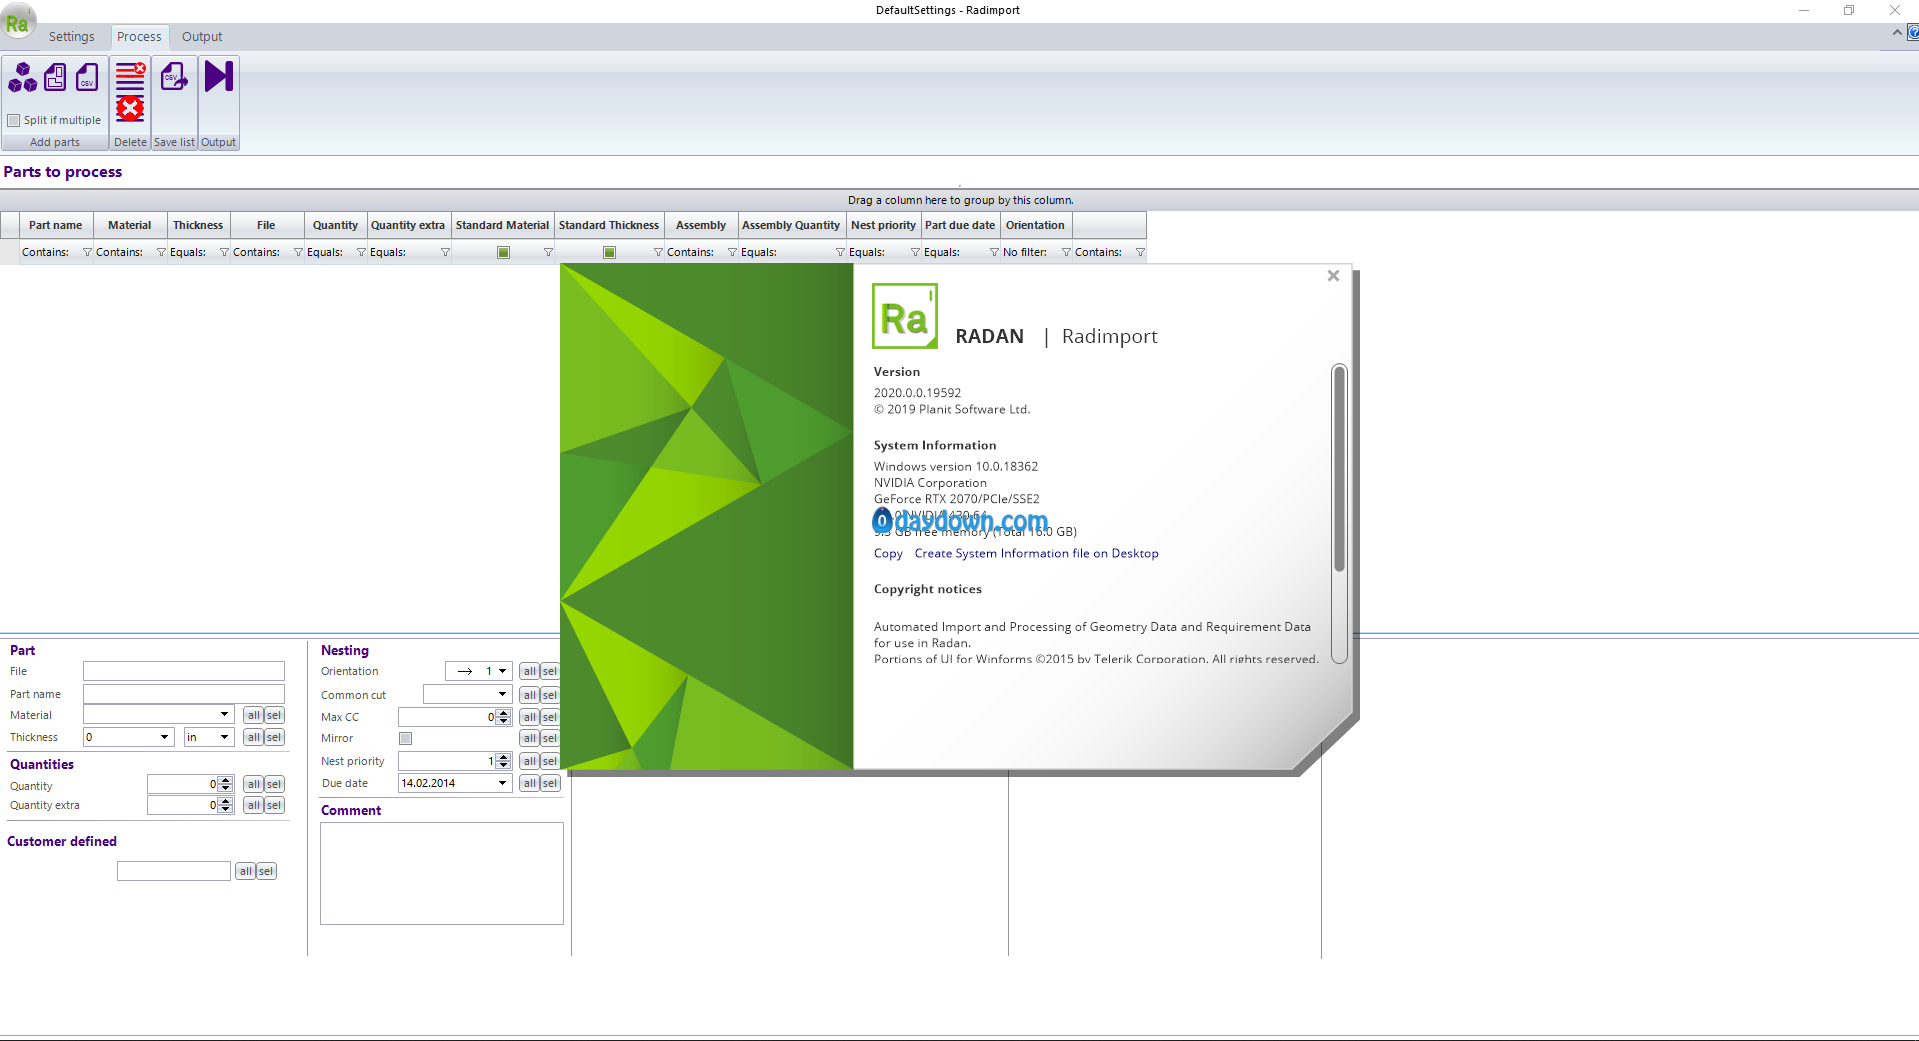This screenshot has height=1041, width=1919.
Task: Sort by Assembly Quantity column header
Action: click(791, 225)
